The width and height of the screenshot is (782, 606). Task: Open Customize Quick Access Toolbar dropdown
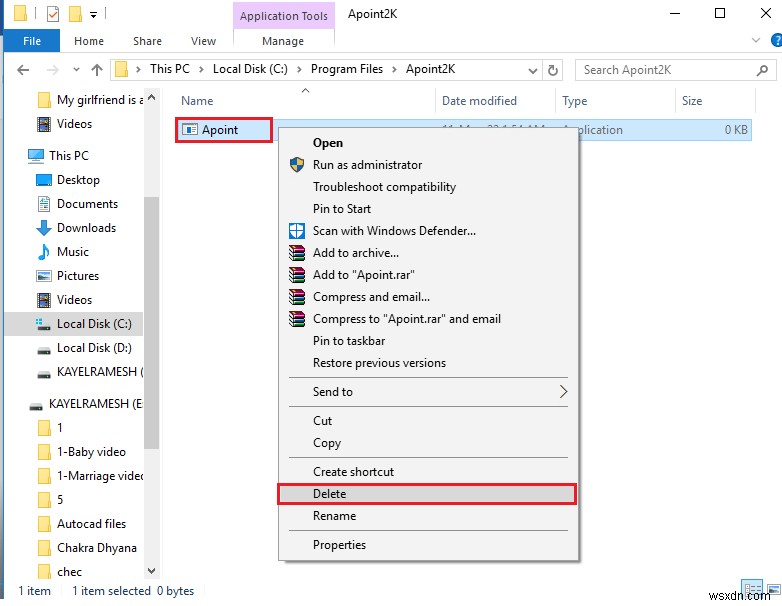pyautogui.click(x=93, y=15)
